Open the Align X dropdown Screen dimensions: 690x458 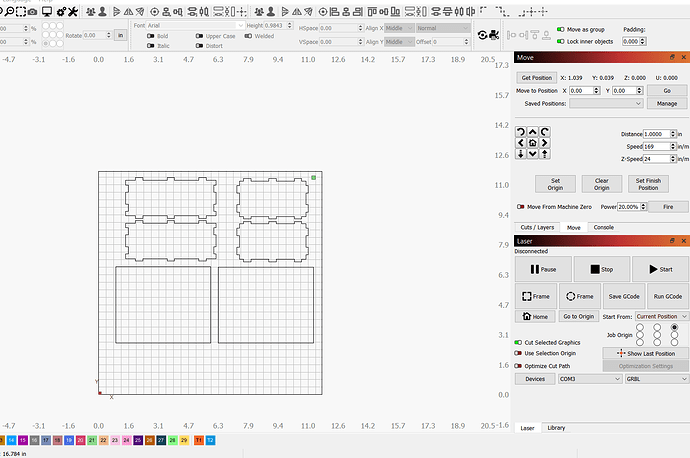click(399, 28)
